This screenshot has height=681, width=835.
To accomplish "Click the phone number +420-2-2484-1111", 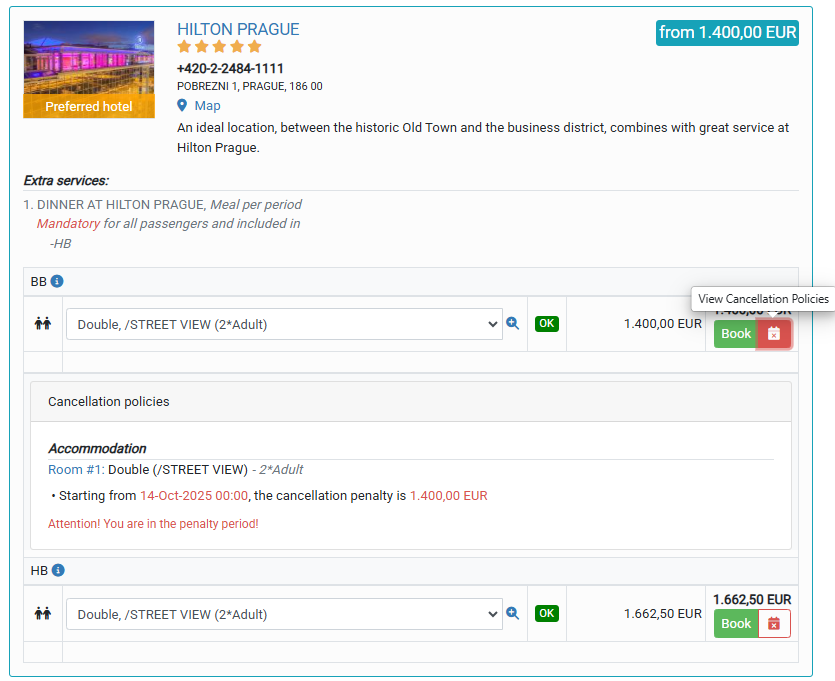I will (230, 68).
